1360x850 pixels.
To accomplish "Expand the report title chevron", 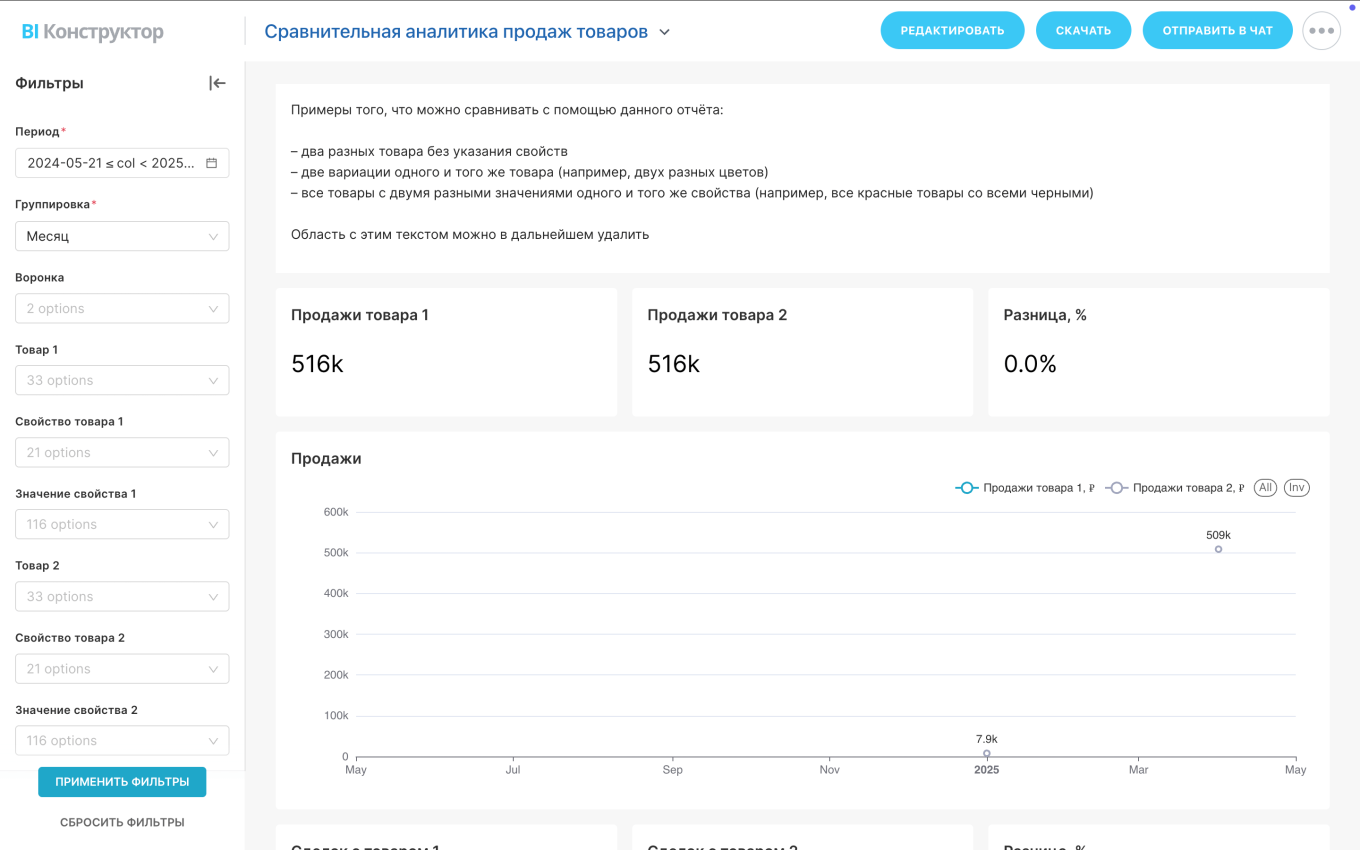I will [665, 31].
